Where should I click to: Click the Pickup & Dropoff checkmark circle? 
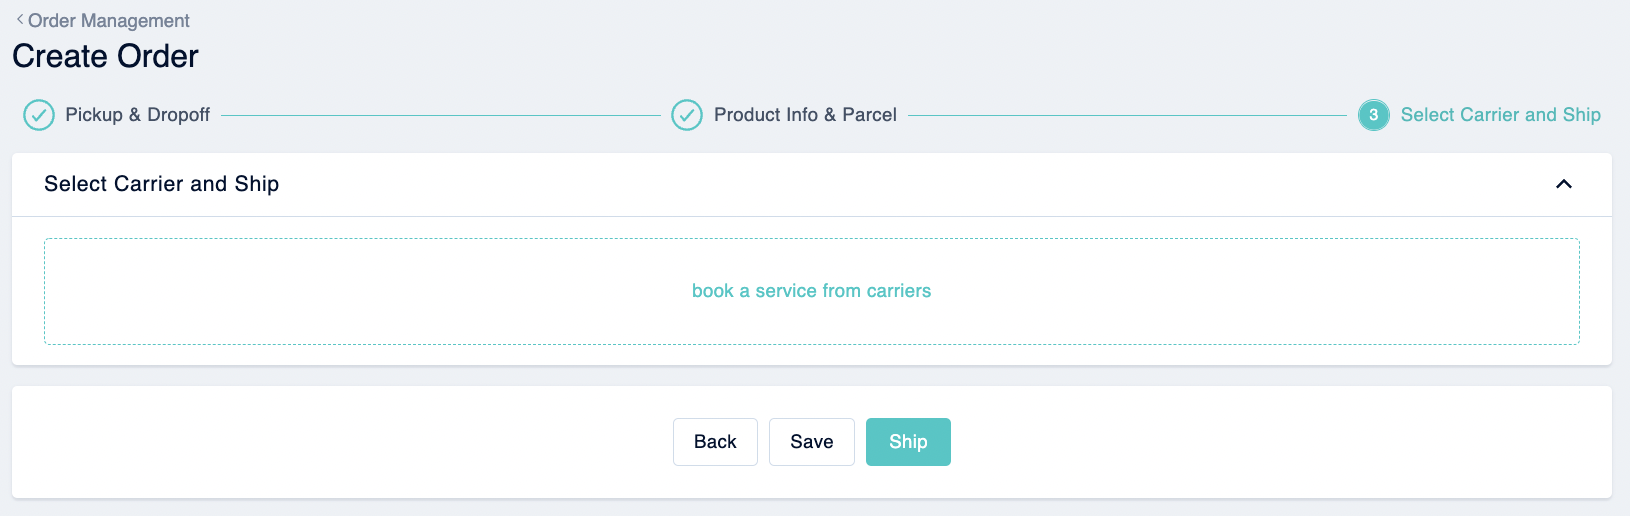39,115
